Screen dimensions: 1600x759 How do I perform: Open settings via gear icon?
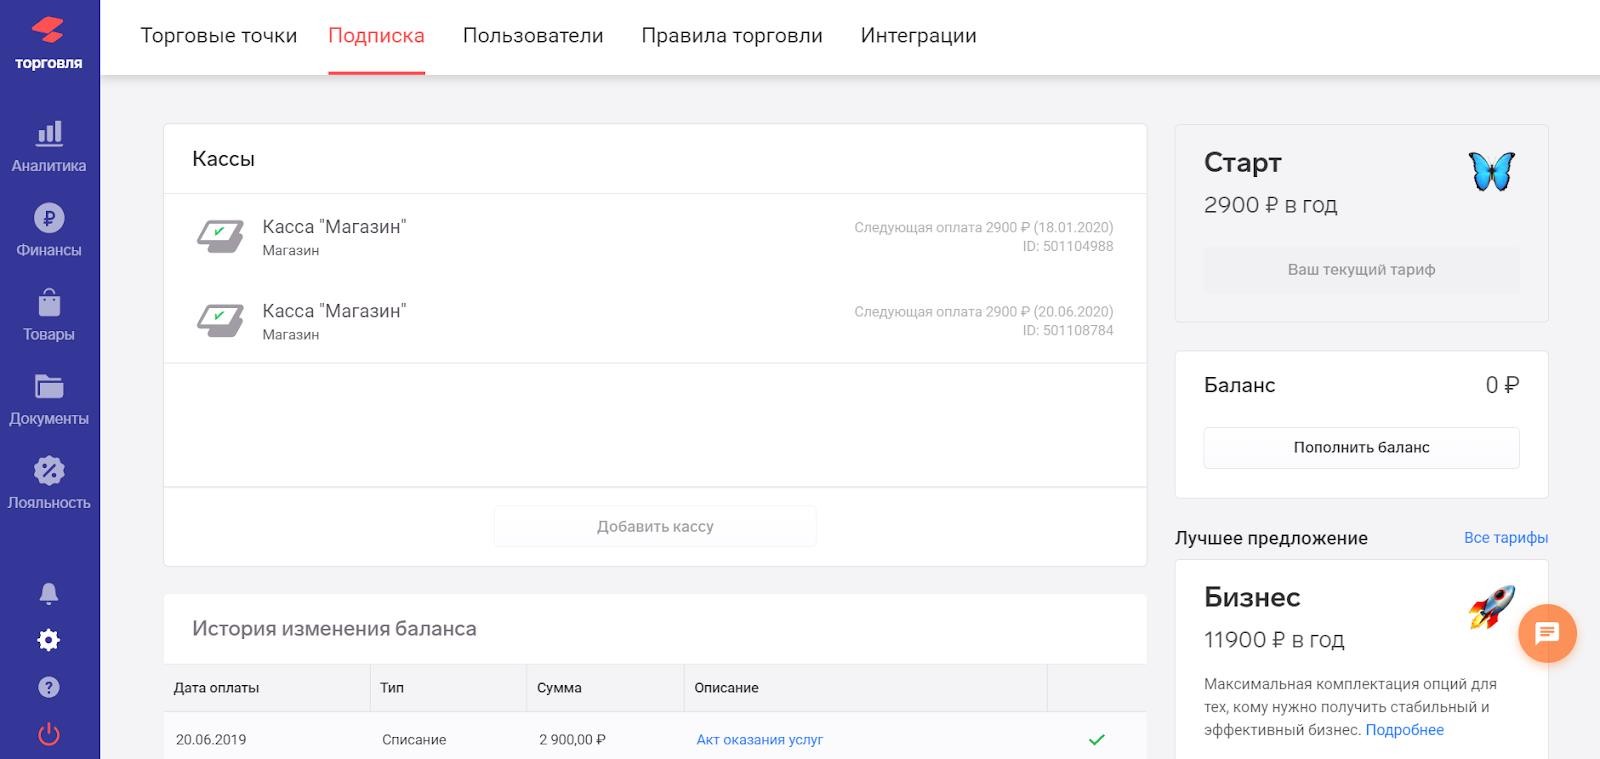(x=49, y=640)
